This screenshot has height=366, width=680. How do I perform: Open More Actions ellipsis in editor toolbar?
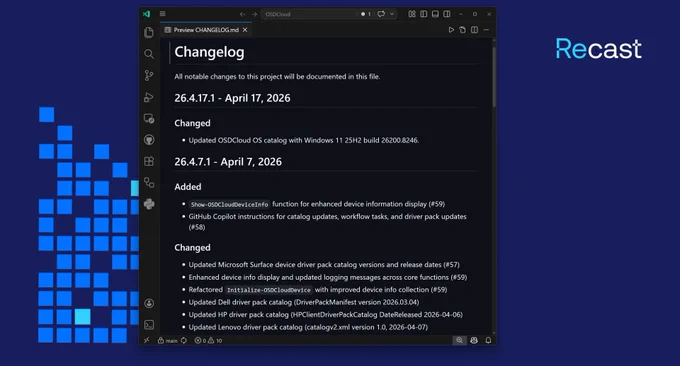pos(486,30)
